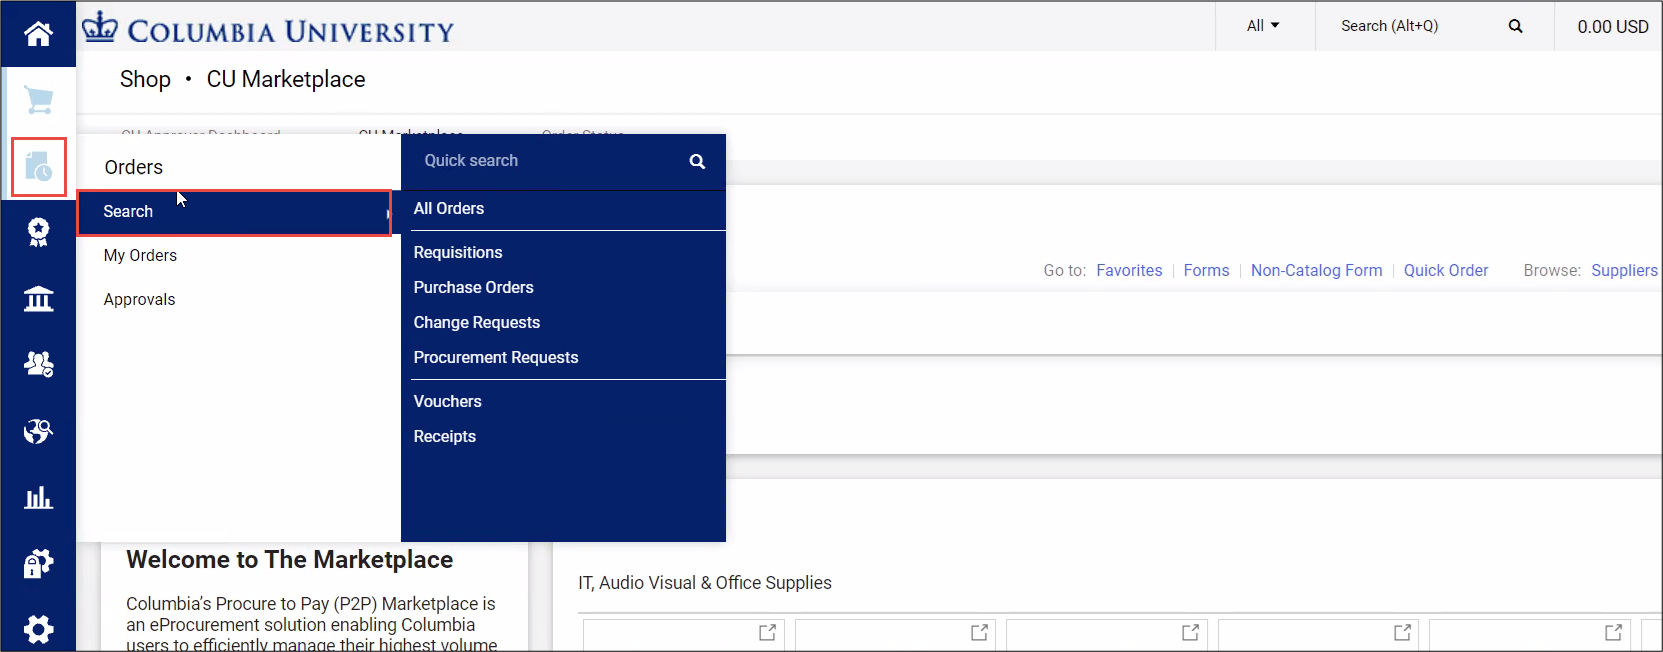Open the Administer lock-gear icon in sidebar
Viewport: 1663px width, 652px height.
point(38,563)
